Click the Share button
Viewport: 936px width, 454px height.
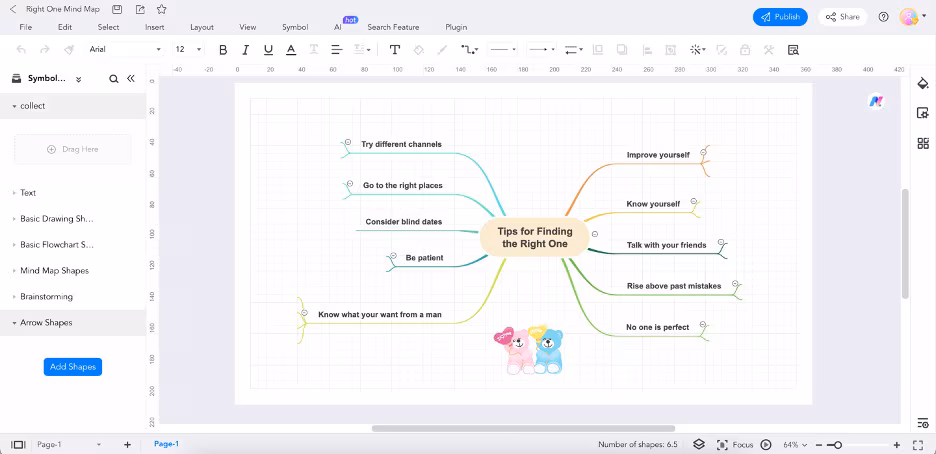(842, 17)
